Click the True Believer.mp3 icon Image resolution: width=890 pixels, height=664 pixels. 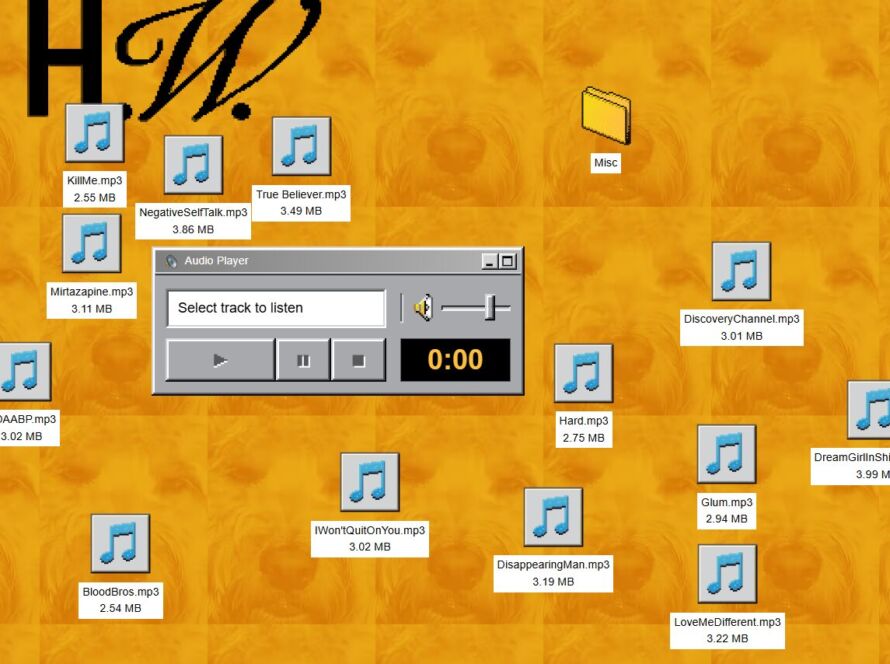[x=301, y=146]
